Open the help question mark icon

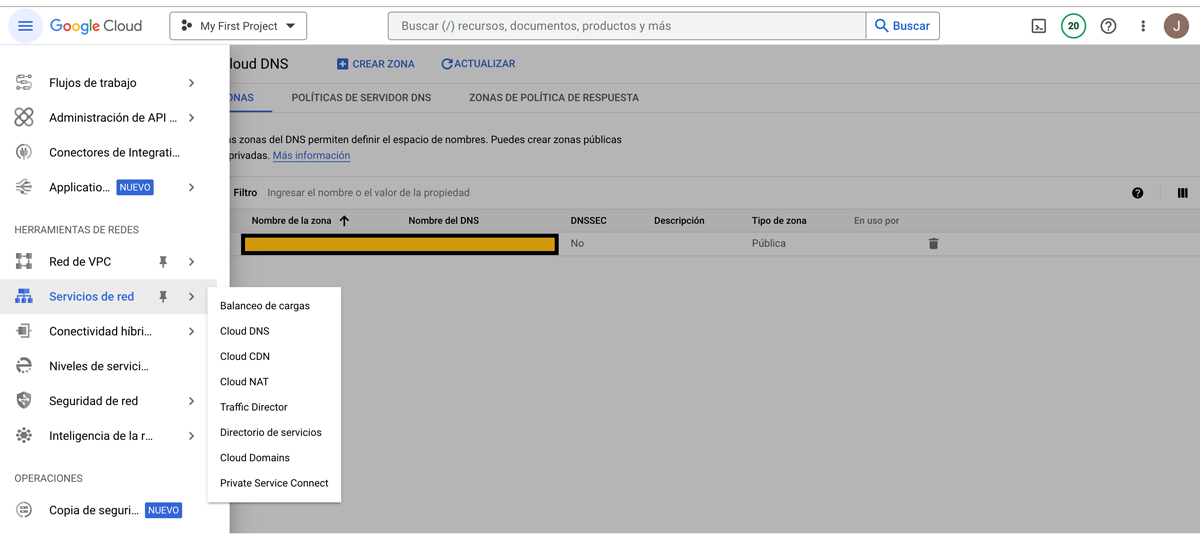[x=1108, y=26]
